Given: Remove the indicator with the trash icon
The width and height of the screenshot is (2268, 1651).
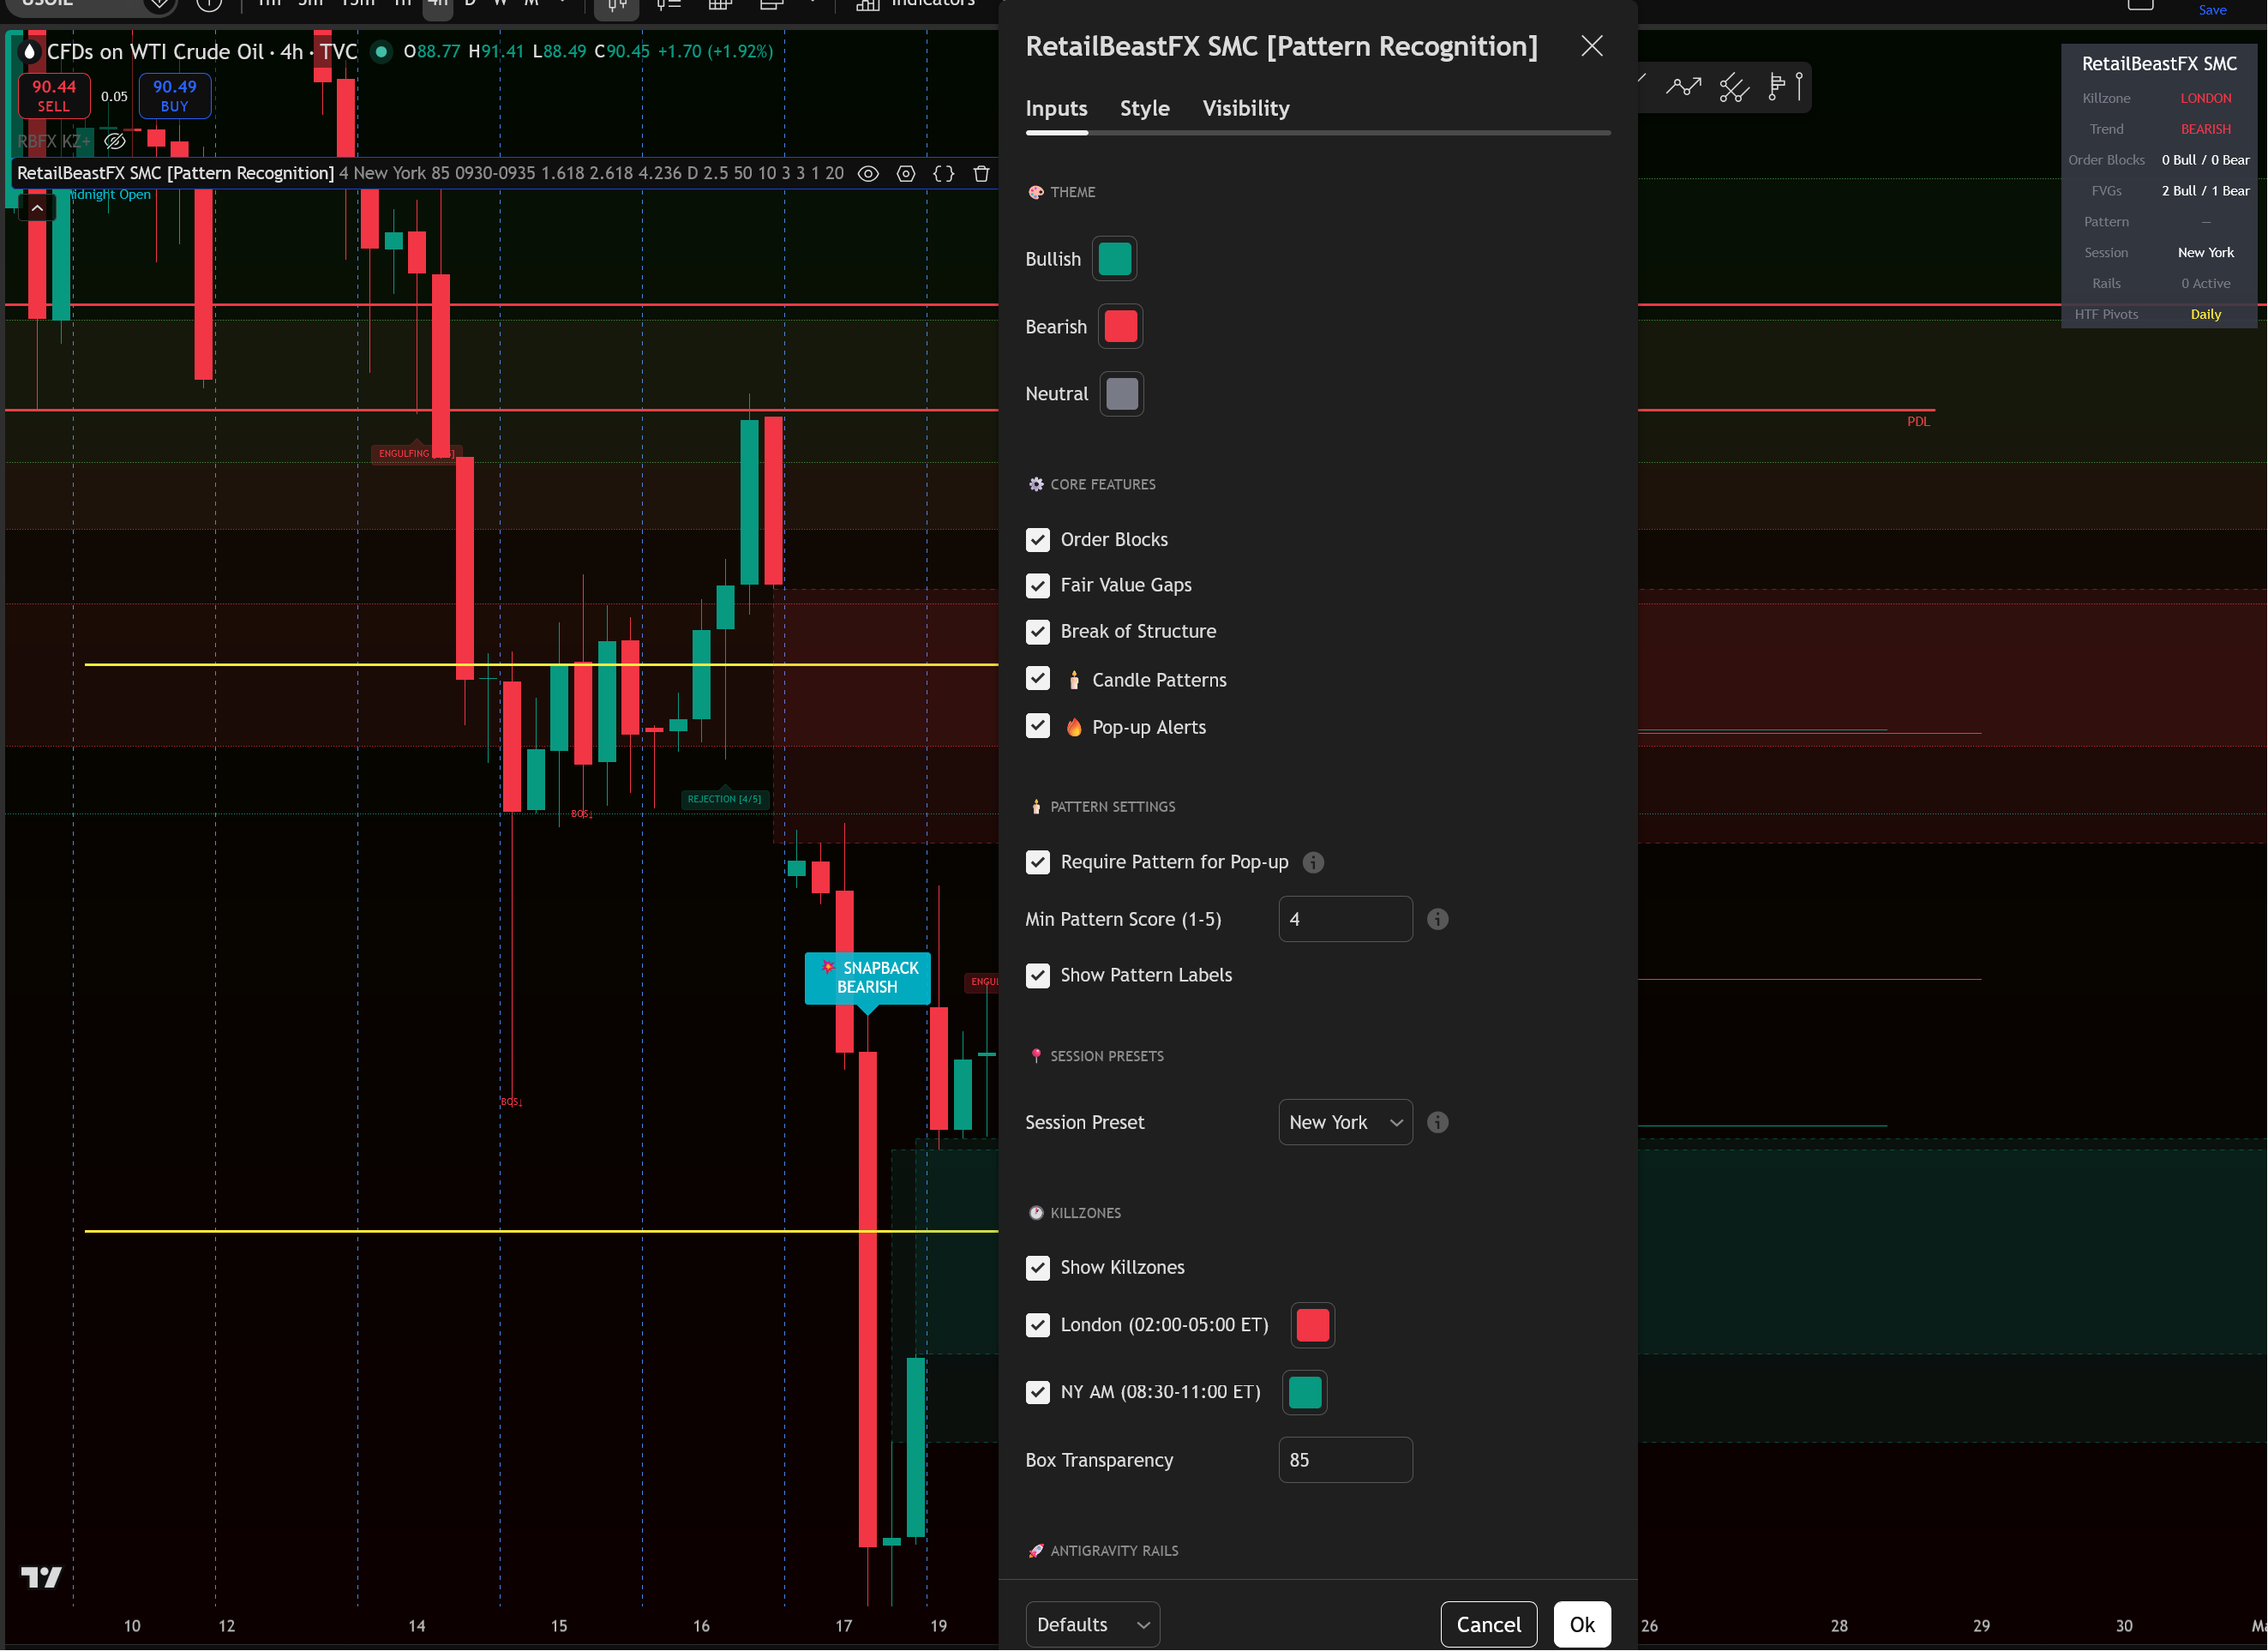Looking at the screenshot, I should coord(981,173).
